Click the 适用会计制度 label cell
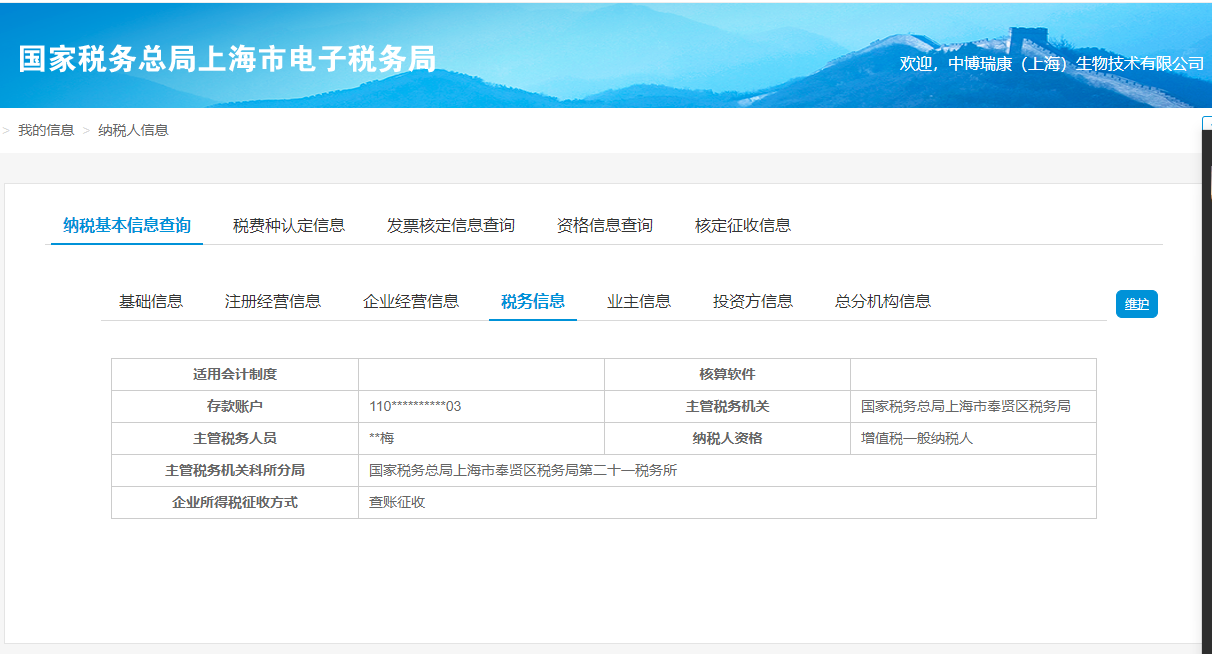 [x=235, y=374]
